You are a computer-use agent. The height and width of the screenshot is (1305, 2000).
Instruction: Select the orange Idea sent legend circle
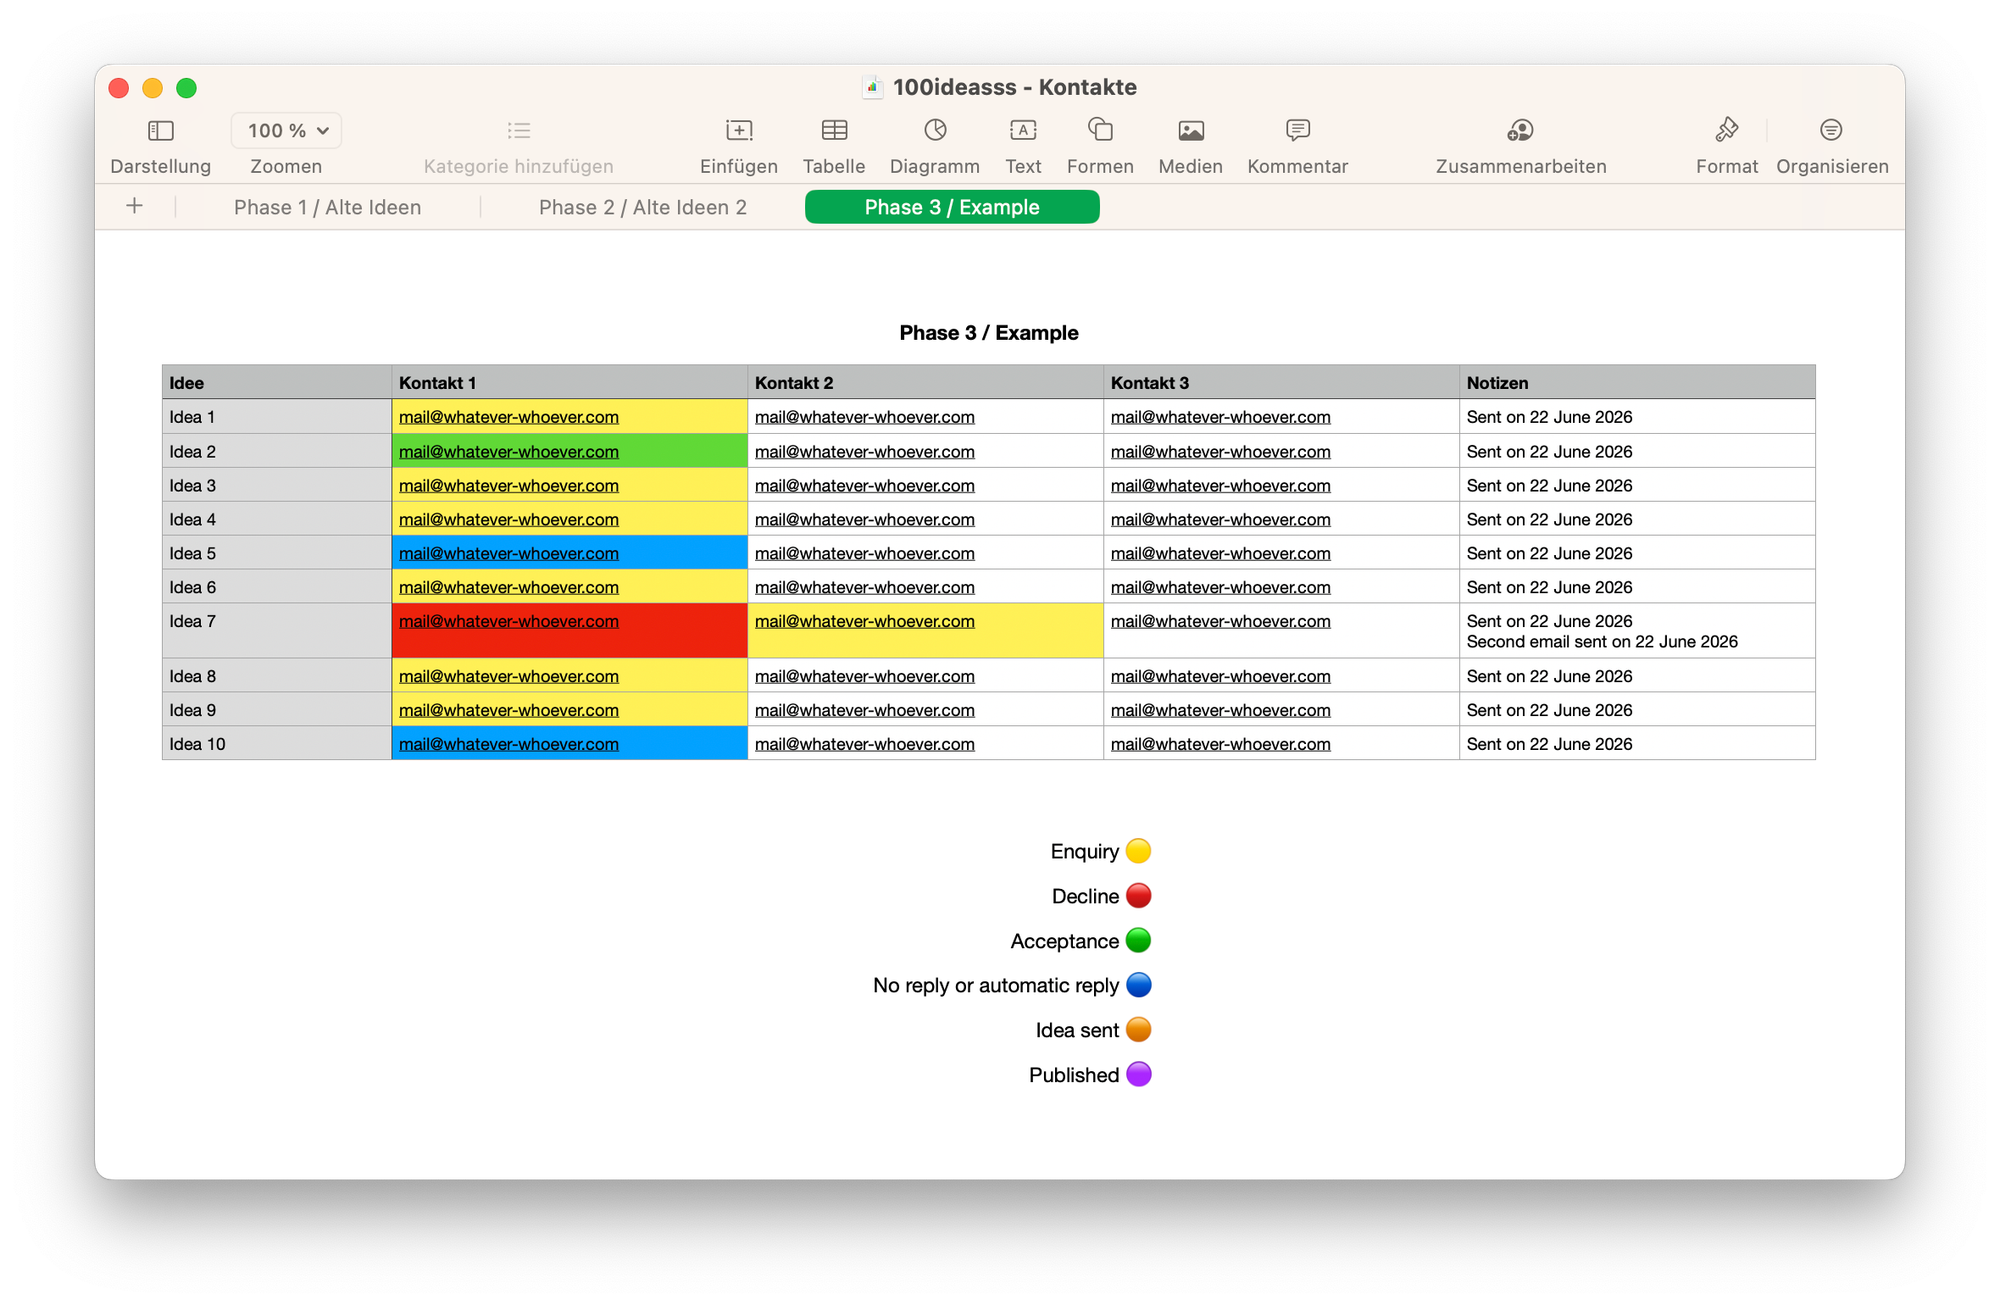click(1139, 1030)
